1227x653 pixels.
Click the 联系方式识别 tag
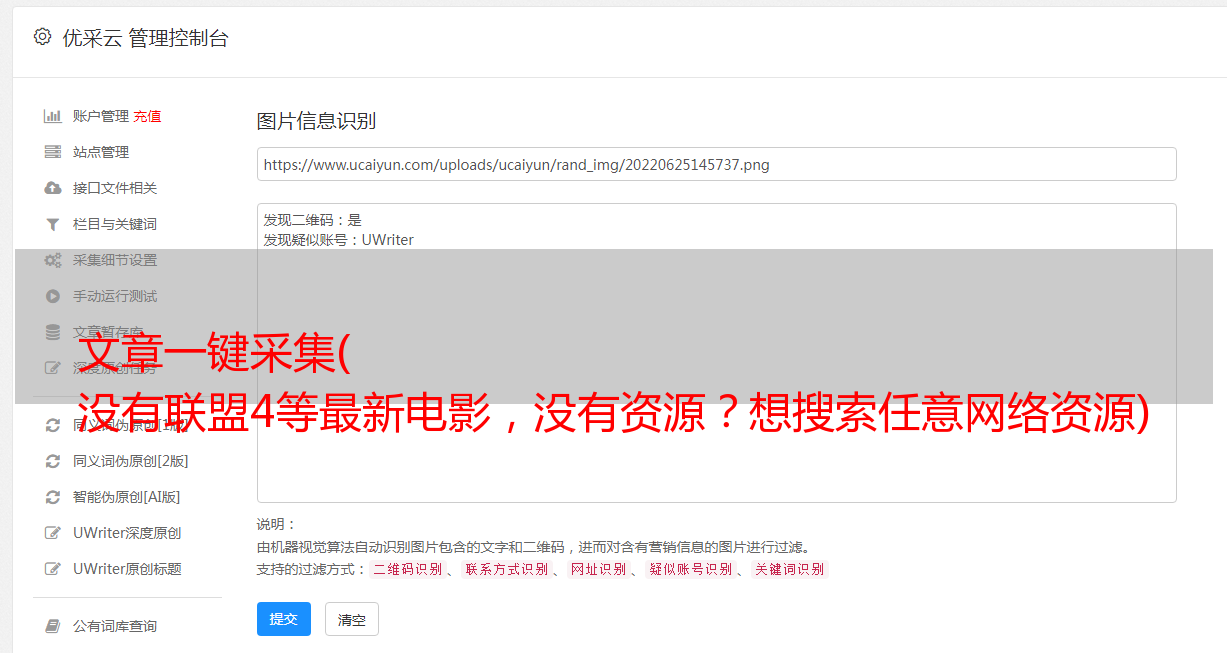tap(506, 569)
